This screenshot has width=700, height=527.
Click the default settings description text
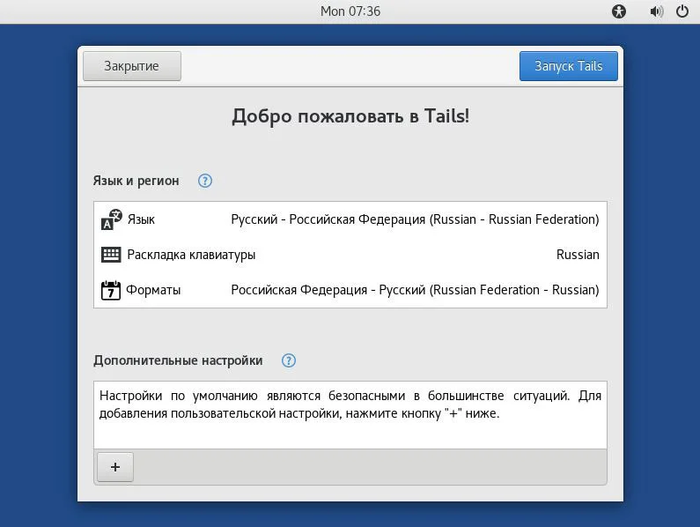[350, 404]
